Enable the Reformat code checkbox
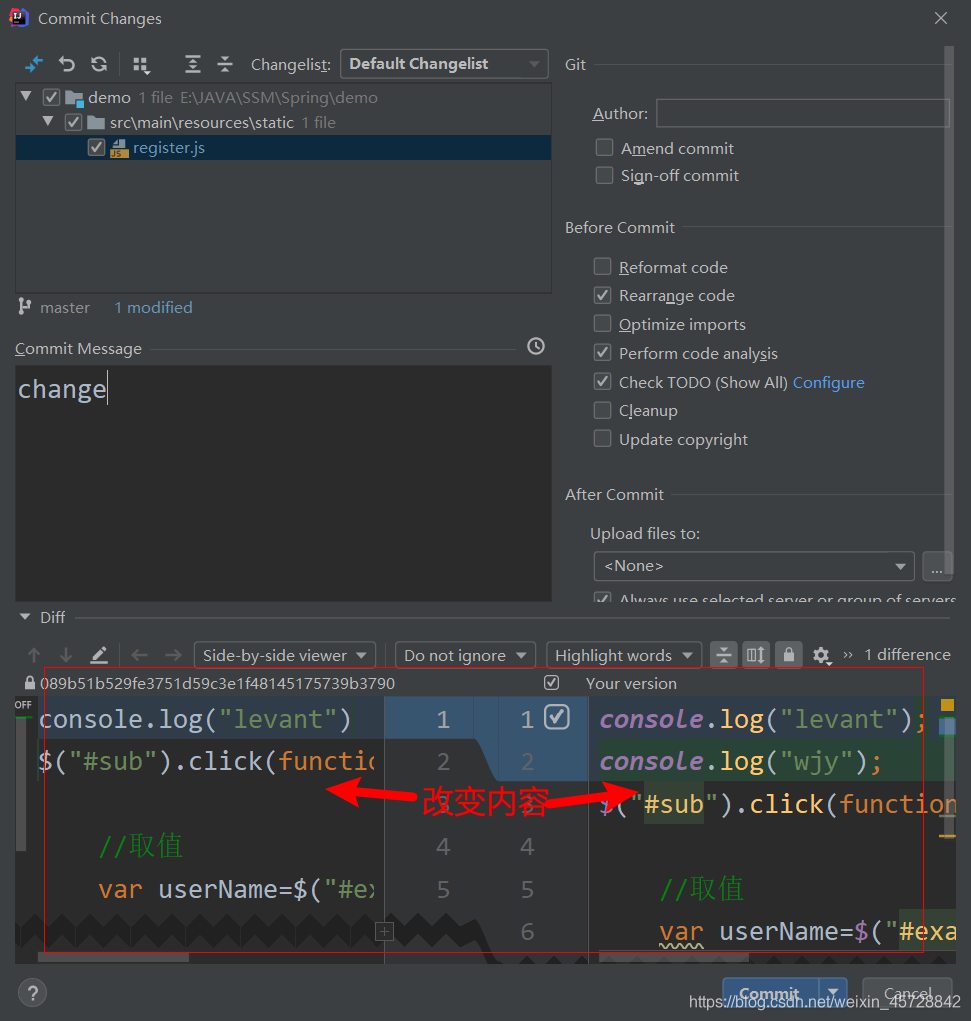This screenshot has width=971, height=1021. coord(602,267)
